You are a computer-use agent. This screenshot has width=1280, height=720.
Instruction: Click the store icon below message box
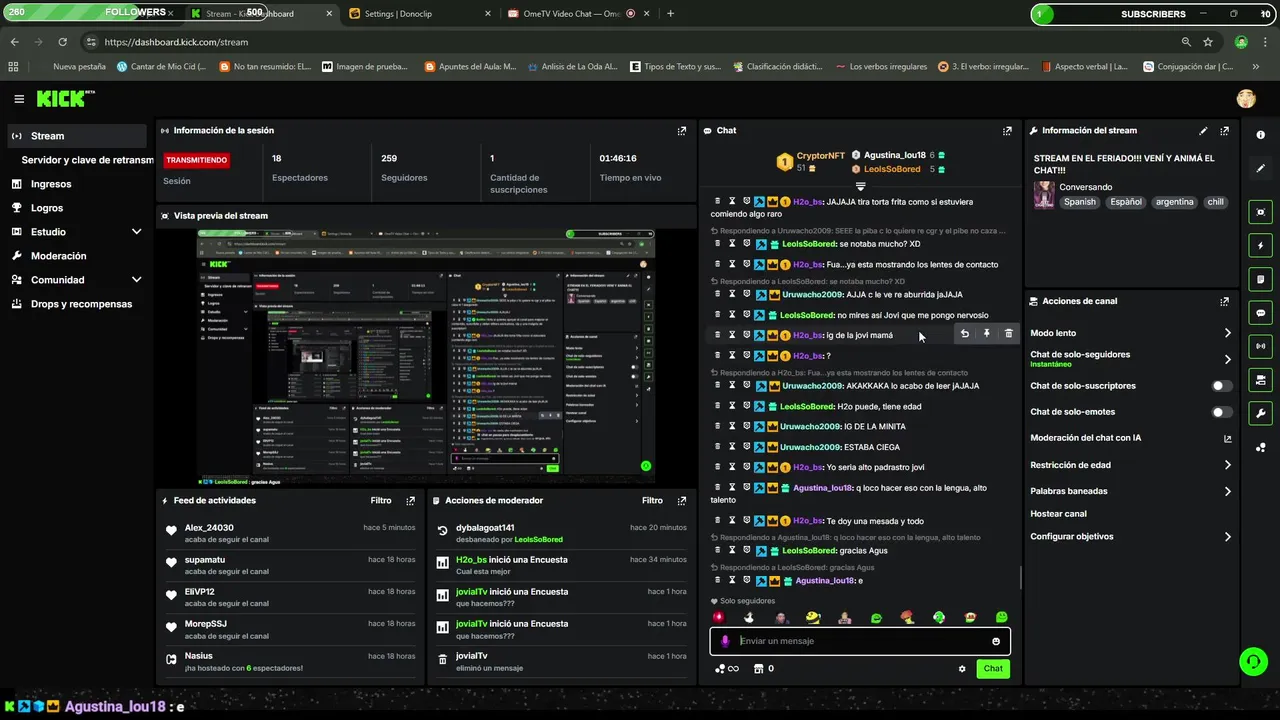(758, 669)
